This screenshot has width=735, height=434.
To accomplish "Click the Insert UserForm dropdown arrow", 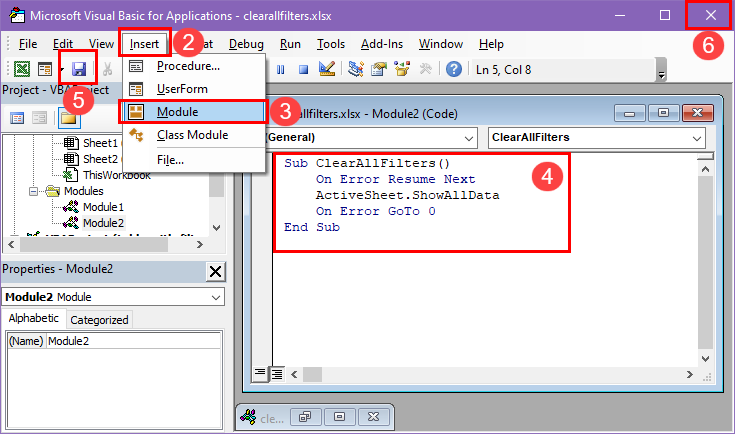I will tap(61, 69).
